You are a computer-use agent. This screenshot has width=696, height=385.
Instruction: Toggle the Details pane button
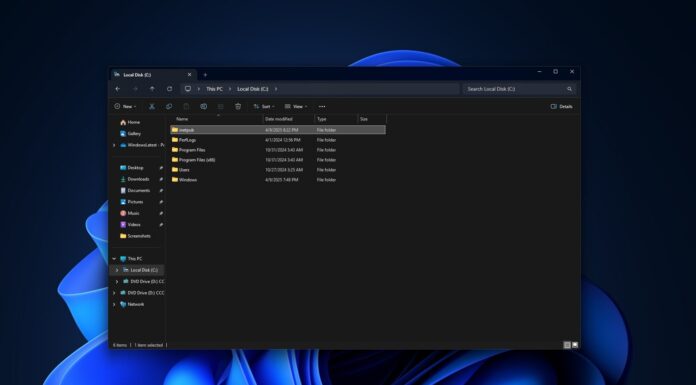point(562,107)
